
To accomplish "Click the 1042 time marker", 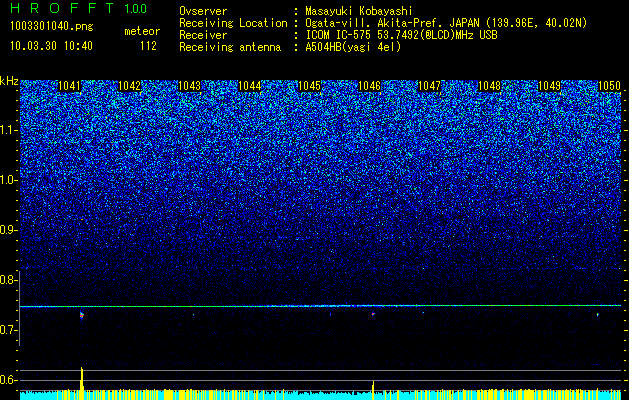I will [130, 86].
